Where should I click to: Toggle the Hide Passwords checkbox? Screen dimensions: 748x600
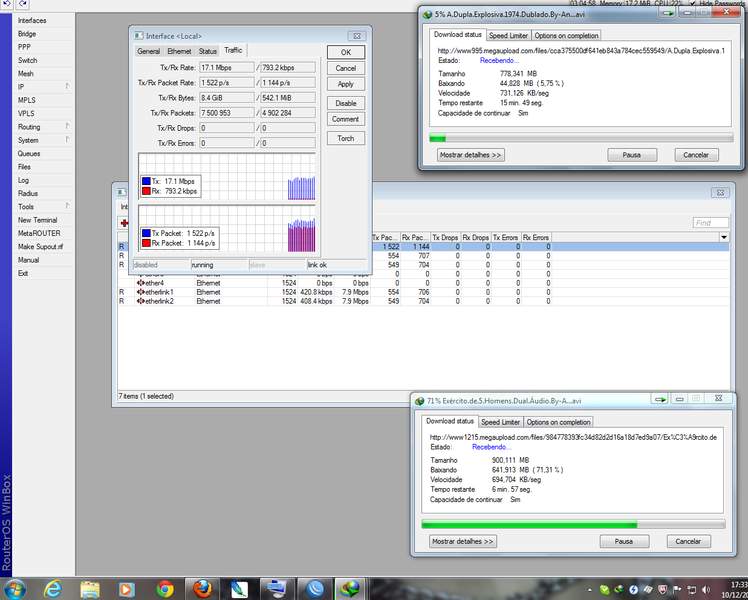(693, 3)
